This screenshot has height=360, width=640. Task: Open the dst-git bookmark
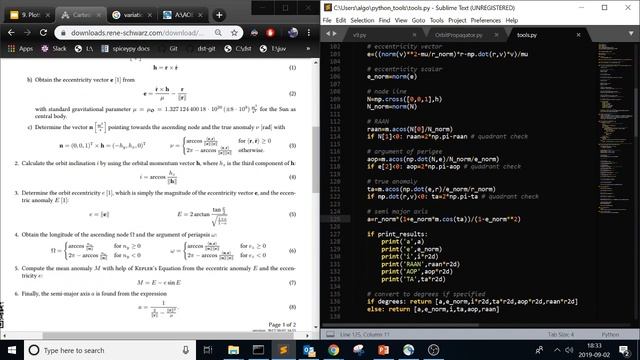click(202, 49)
